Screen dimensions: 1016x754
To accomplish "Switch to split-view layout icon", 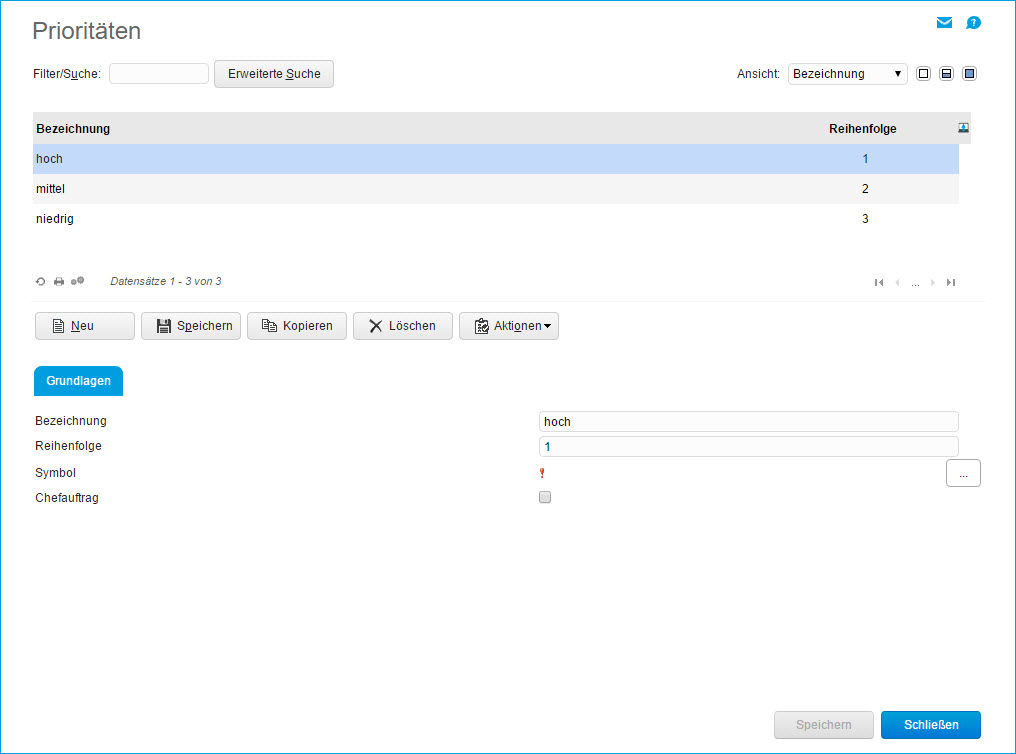I will [946, 74].
